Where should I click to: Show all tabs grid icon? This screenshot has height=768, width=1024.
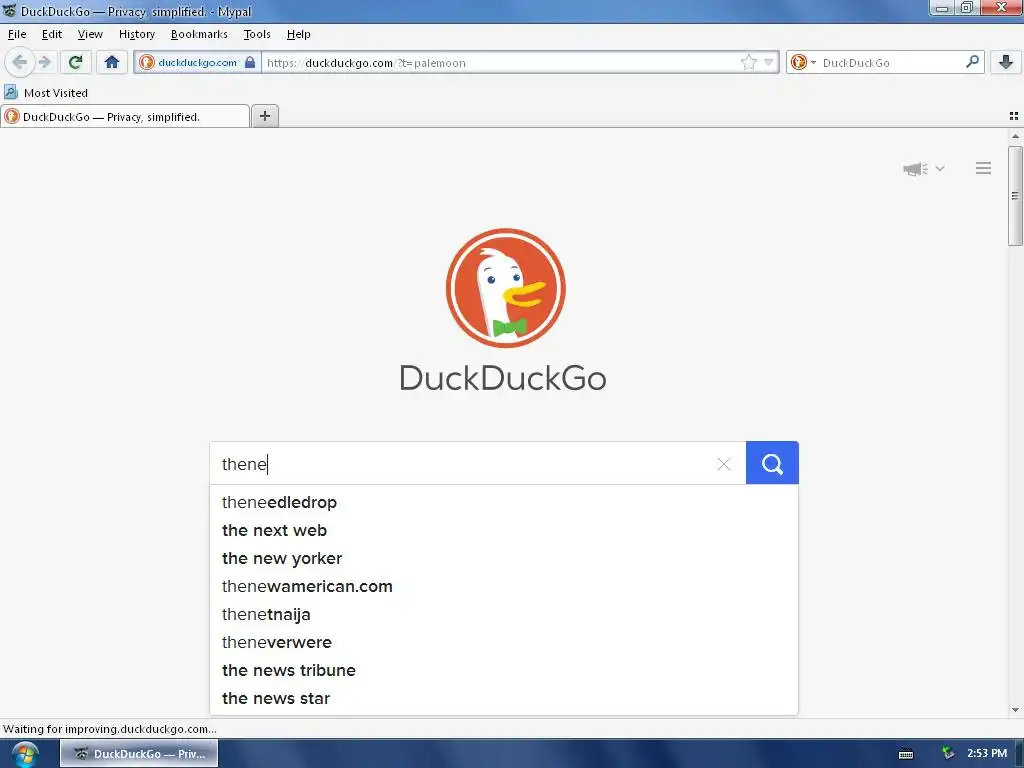pyautogui.click(x=1014, y=116)
